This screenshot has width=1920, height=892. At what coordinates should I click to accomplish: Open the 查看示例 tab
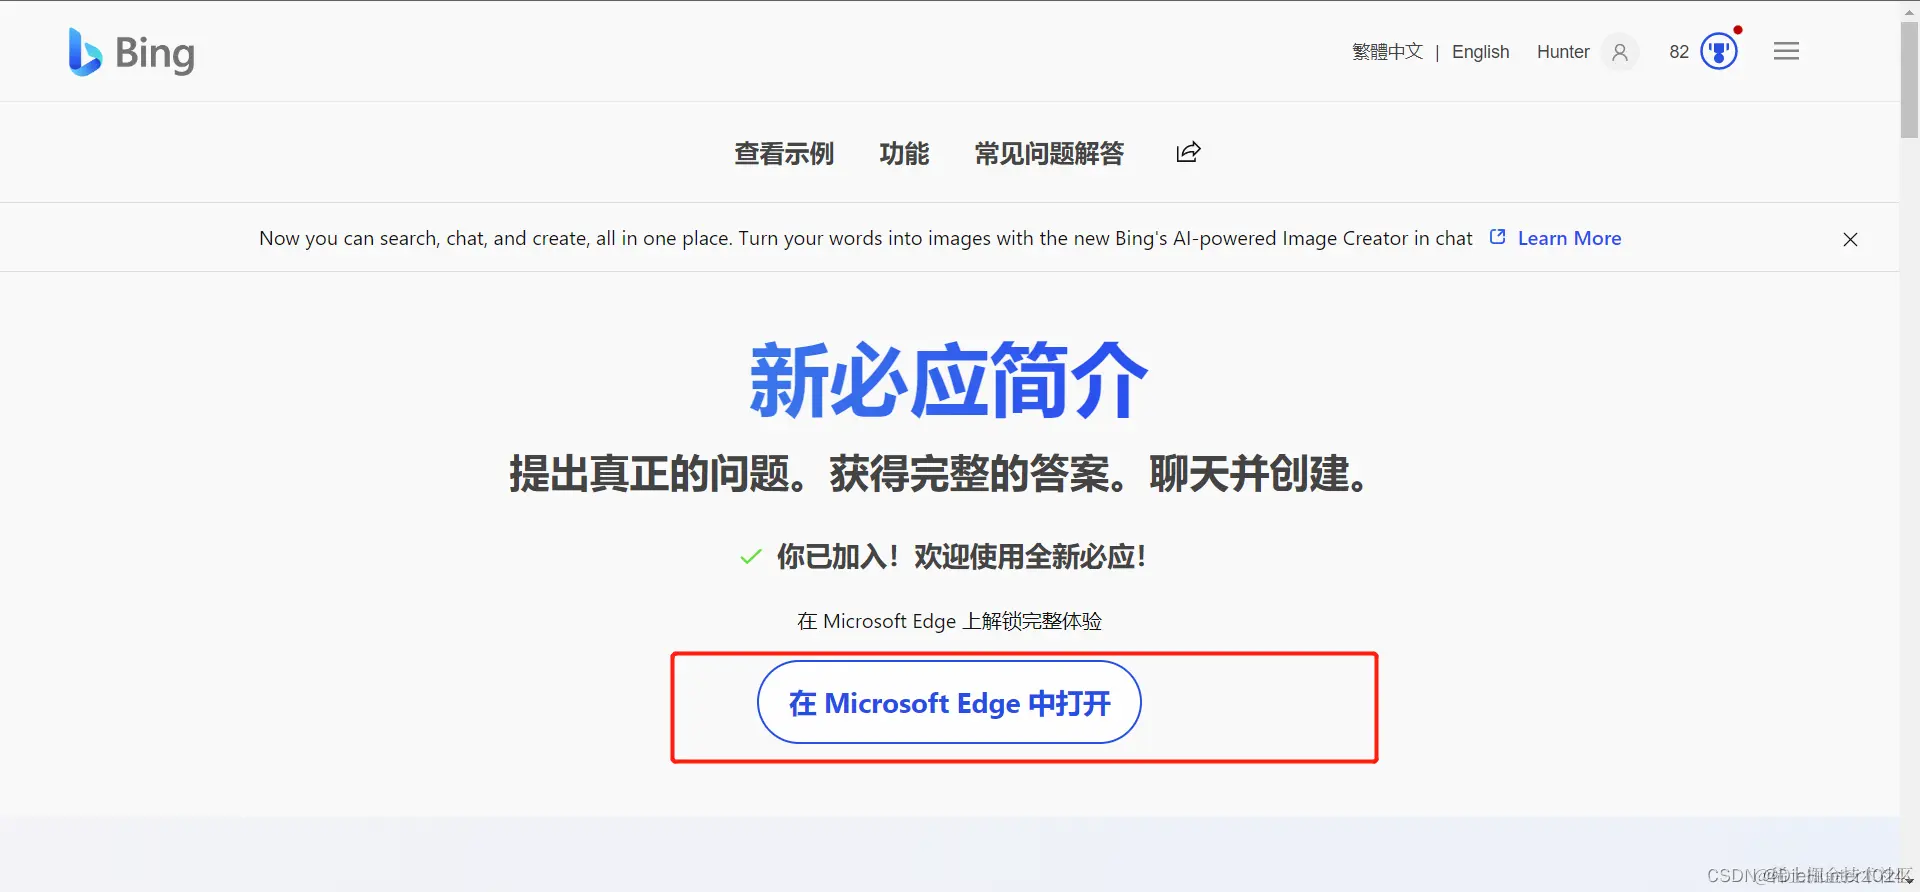[x=784, y=153]
